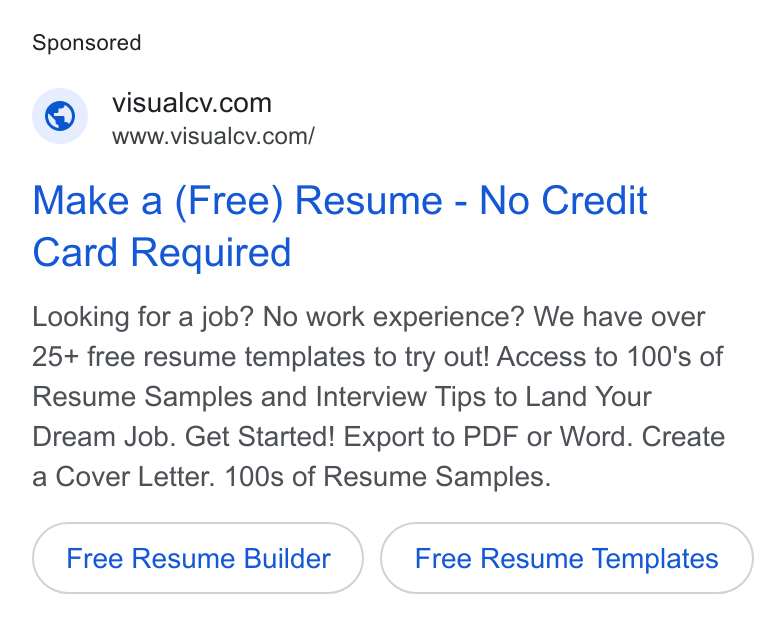Click the www.visualcv.com/ display URL
This screenshot has height=626, width=760.
point(213,136)
